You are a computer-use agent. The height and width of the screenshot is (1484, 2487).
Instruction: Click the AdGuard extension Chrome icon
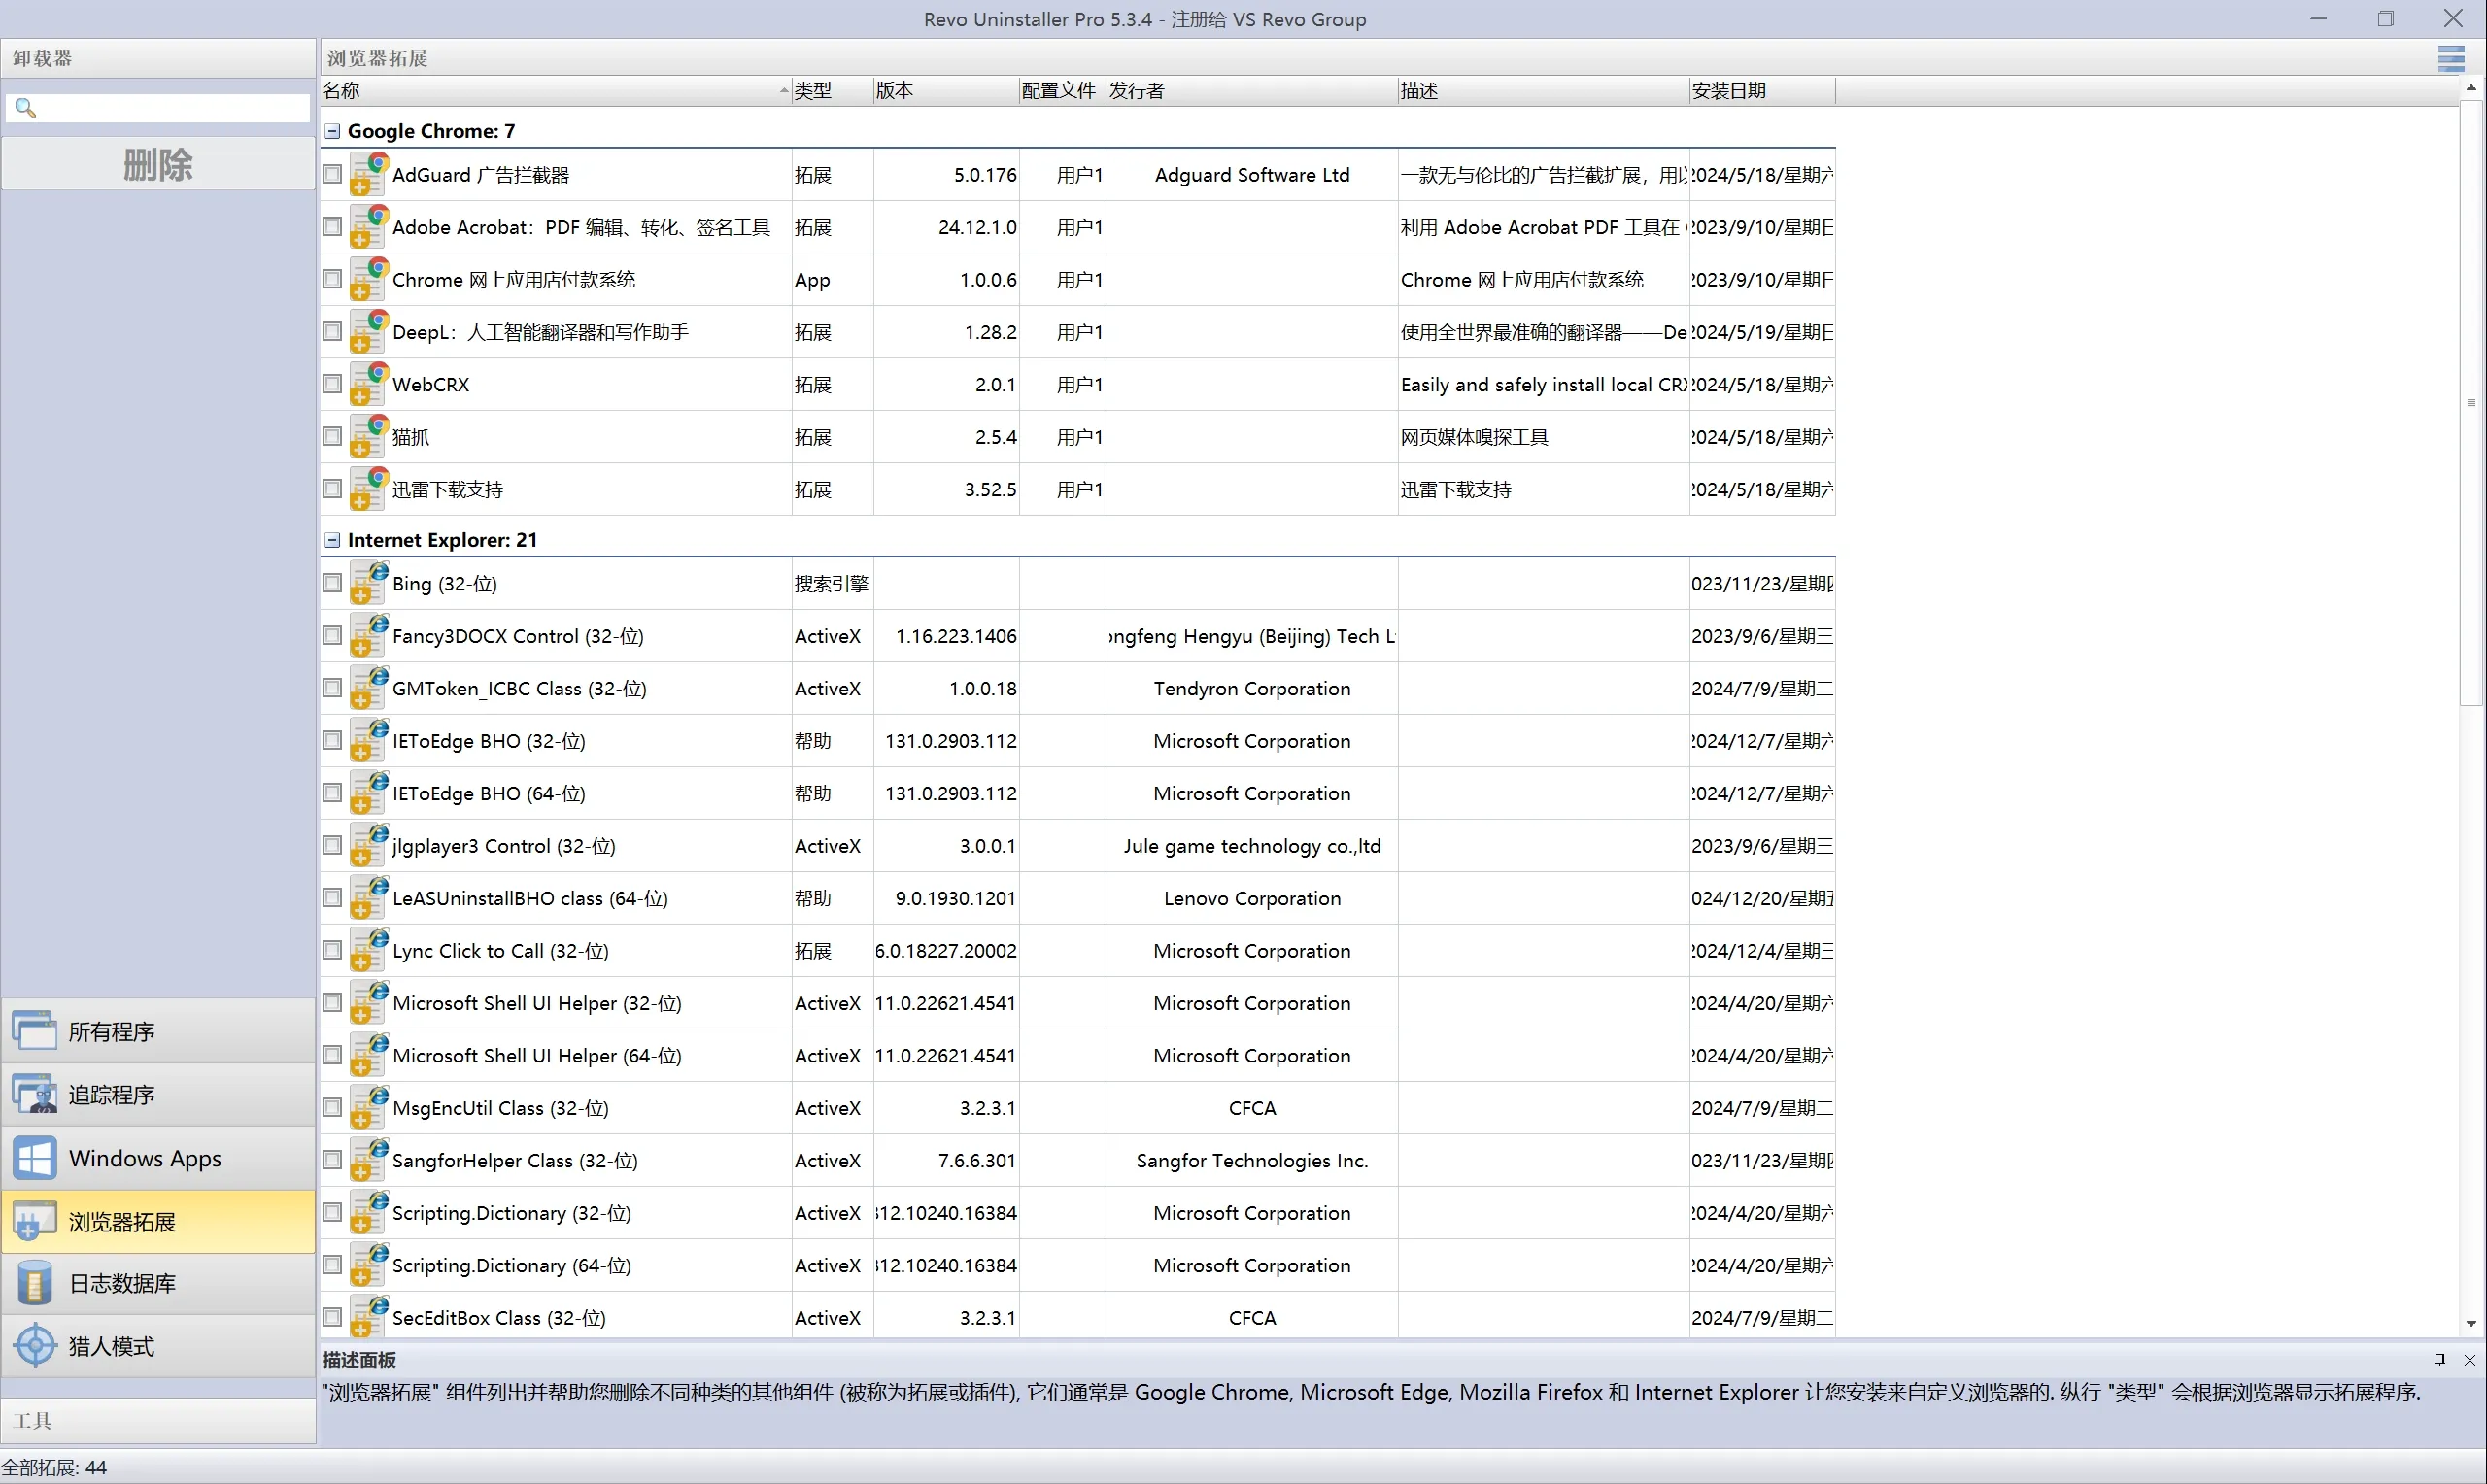tap(368, 174)
